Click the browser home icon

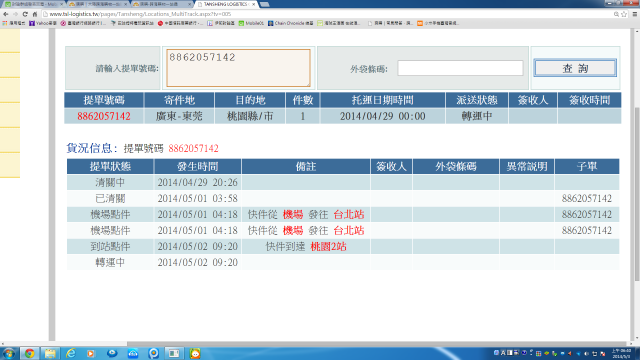click(x=35, y=14)
